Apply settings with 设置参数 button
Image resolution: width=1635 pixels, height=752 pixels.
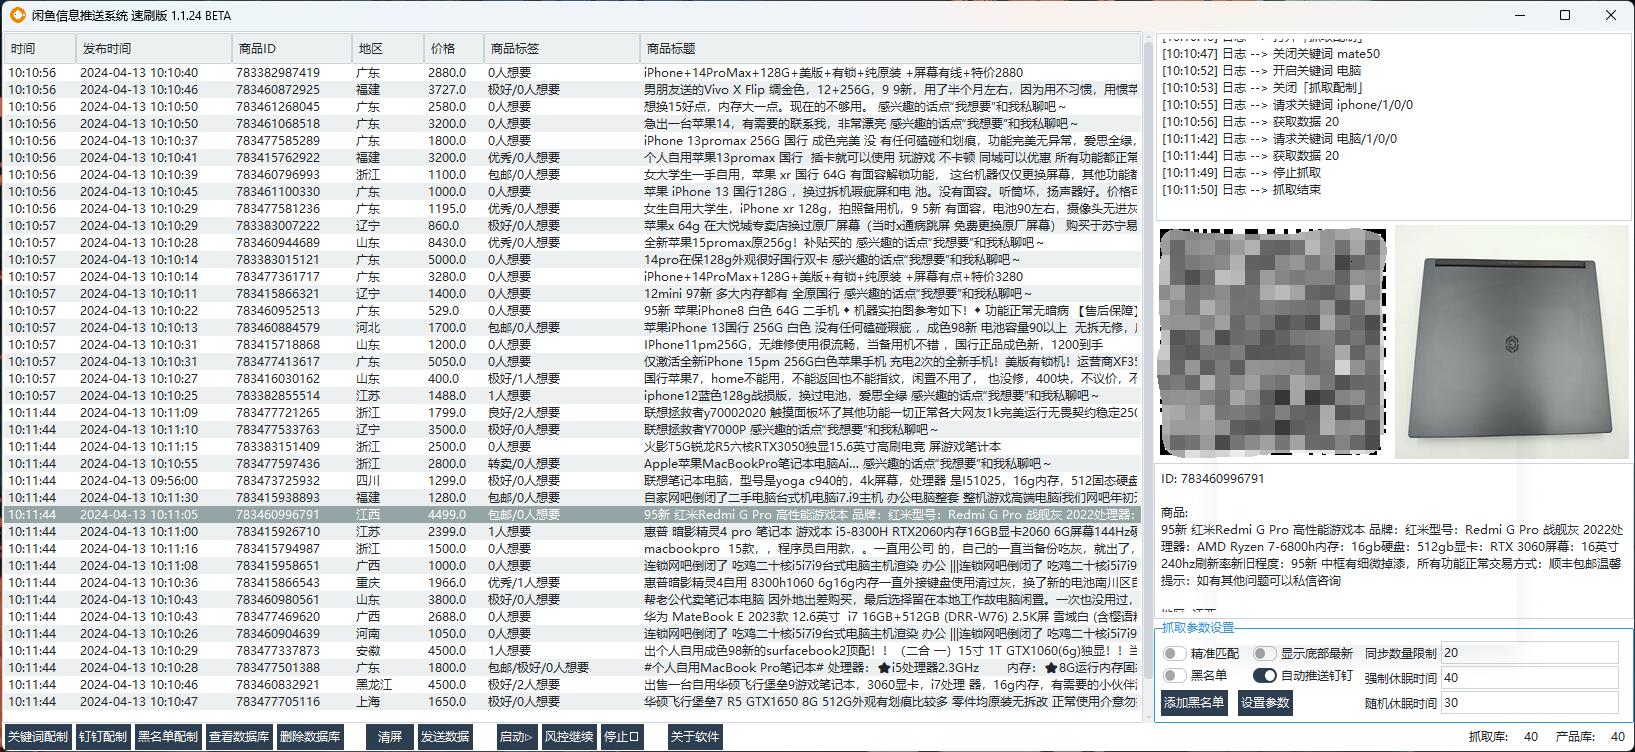point(1265,703)
